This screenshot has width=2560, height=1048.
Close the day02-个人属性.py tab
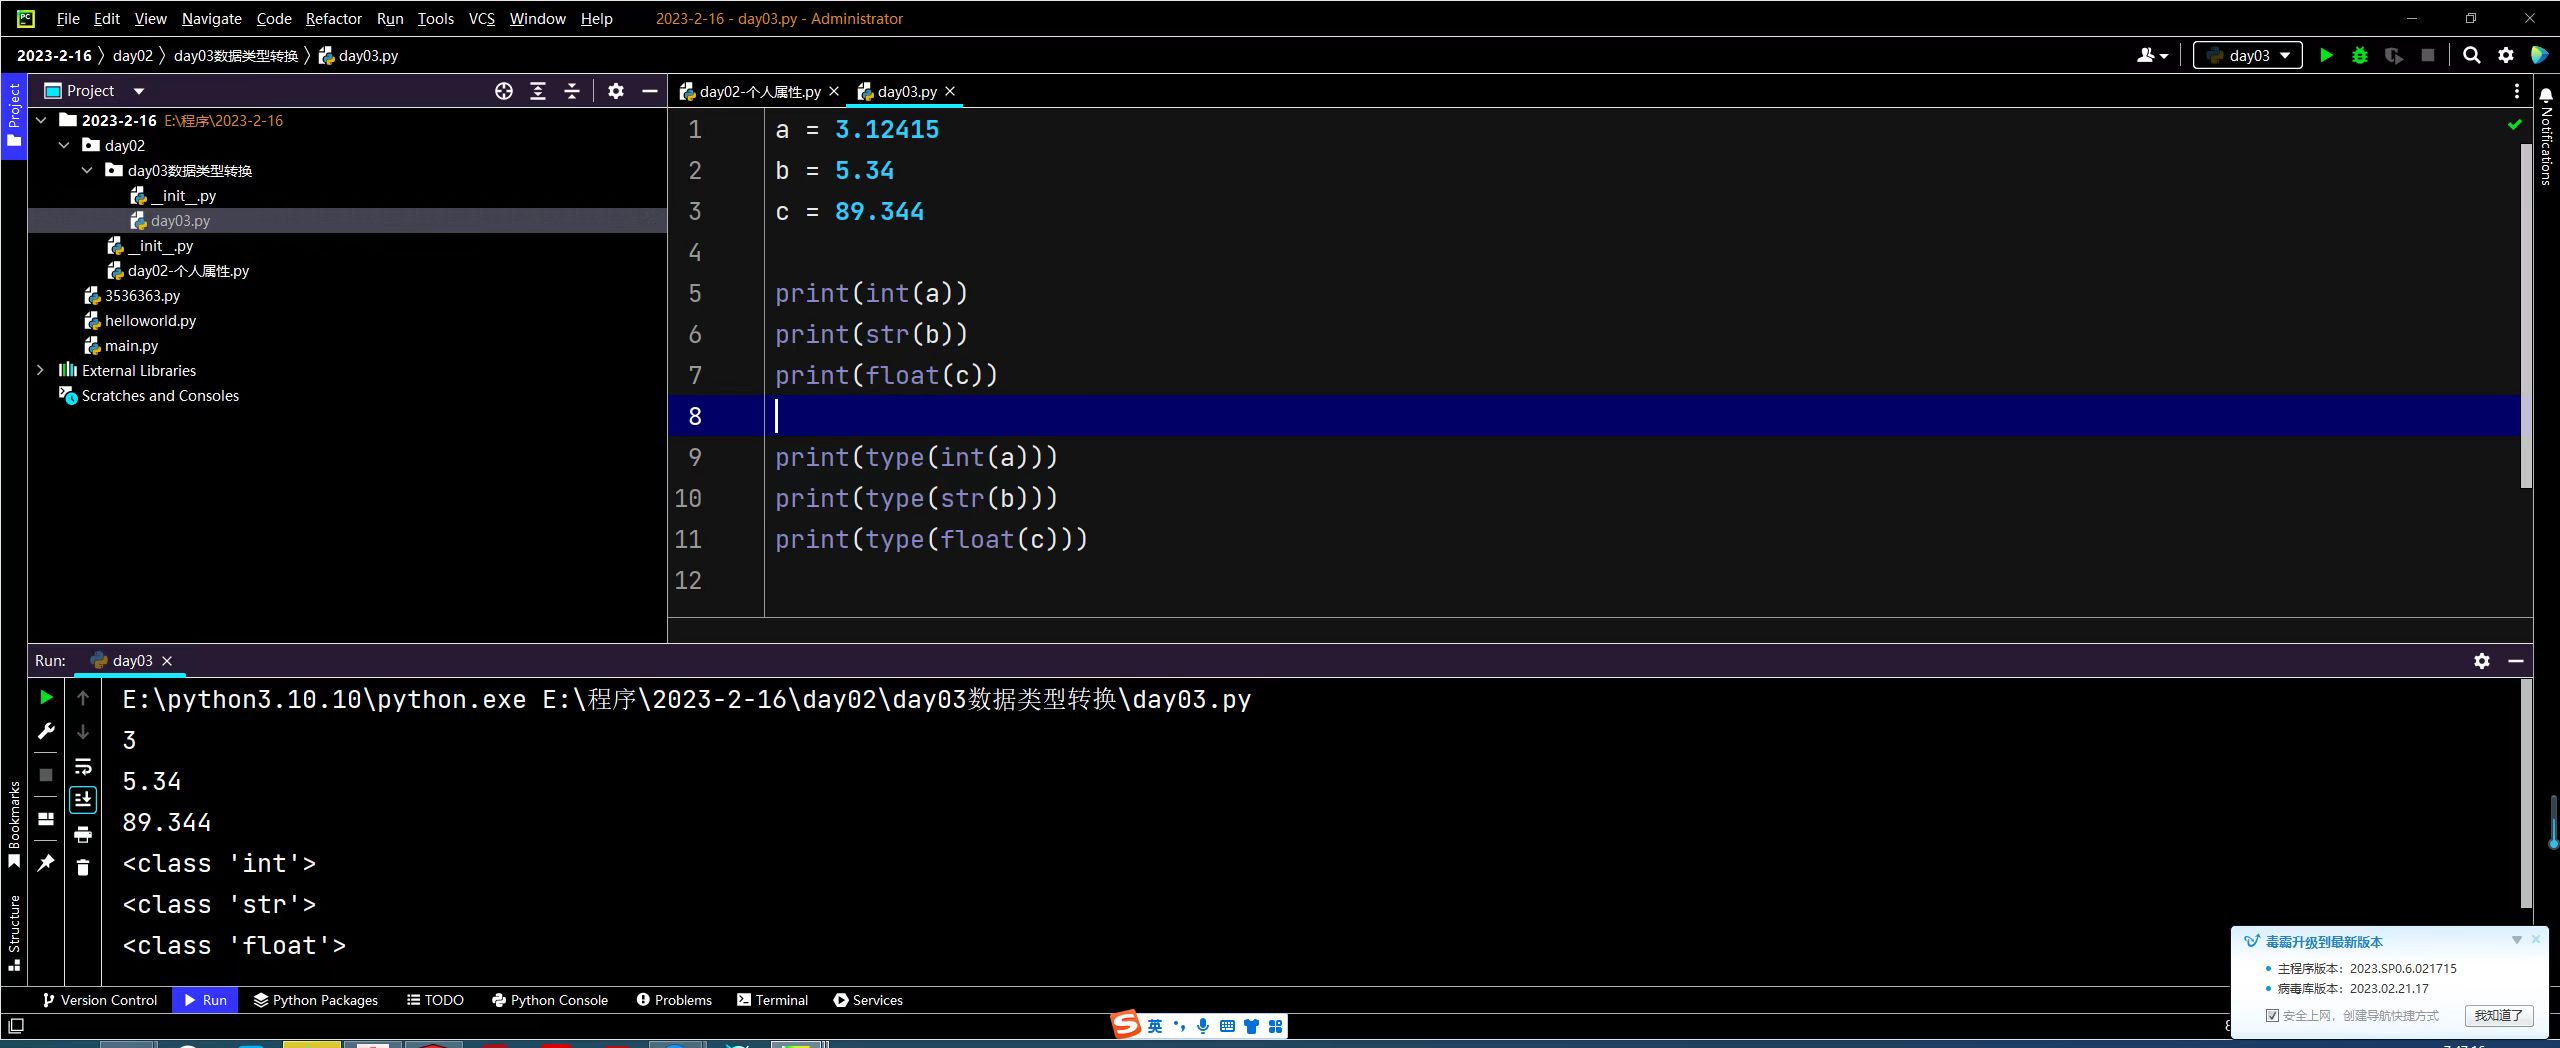pos(834,91)
